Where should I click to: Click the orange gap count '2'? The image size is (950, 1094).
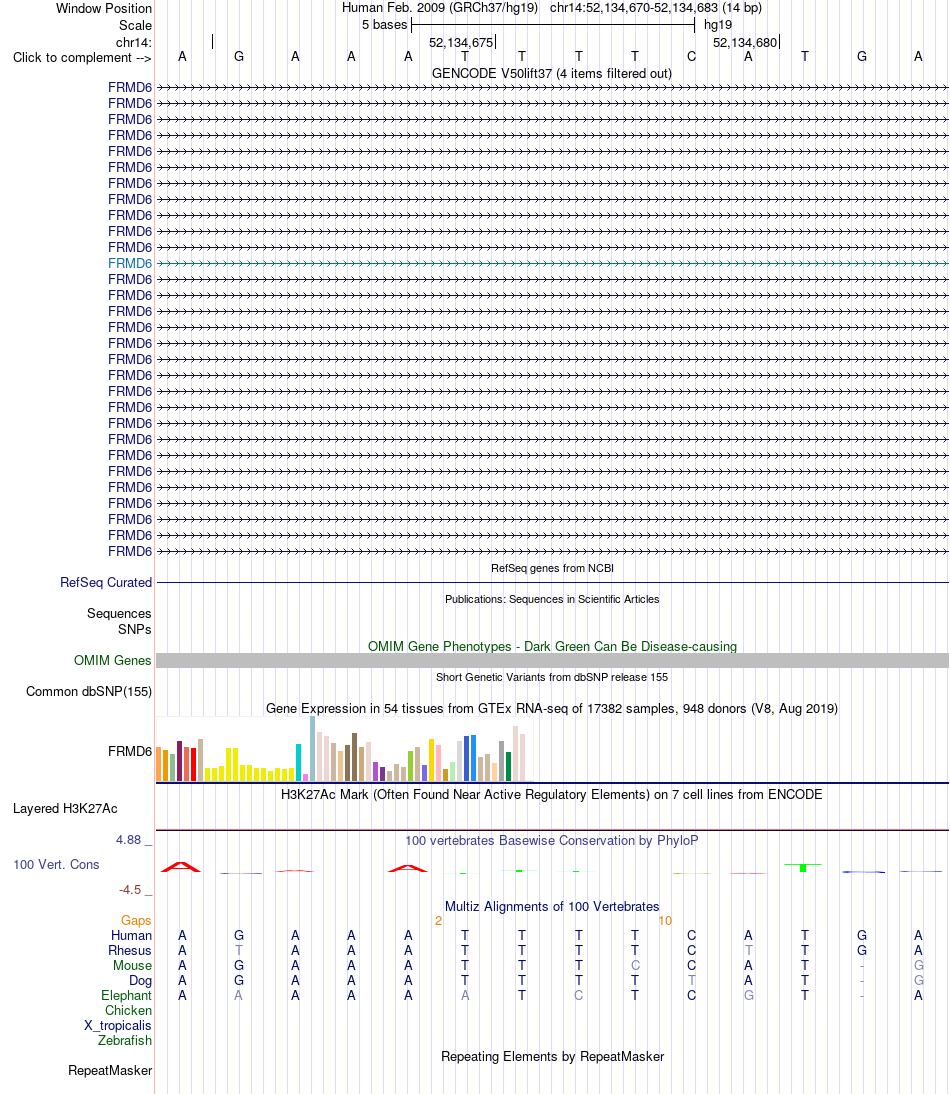coord(438,921)
